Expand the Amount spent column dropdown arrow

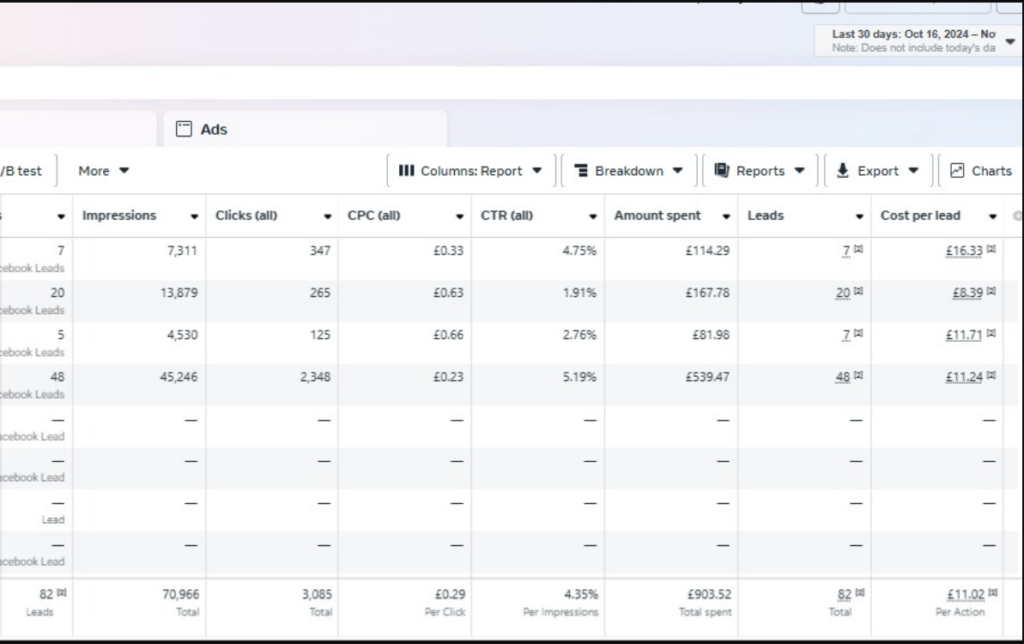[726, 216]
